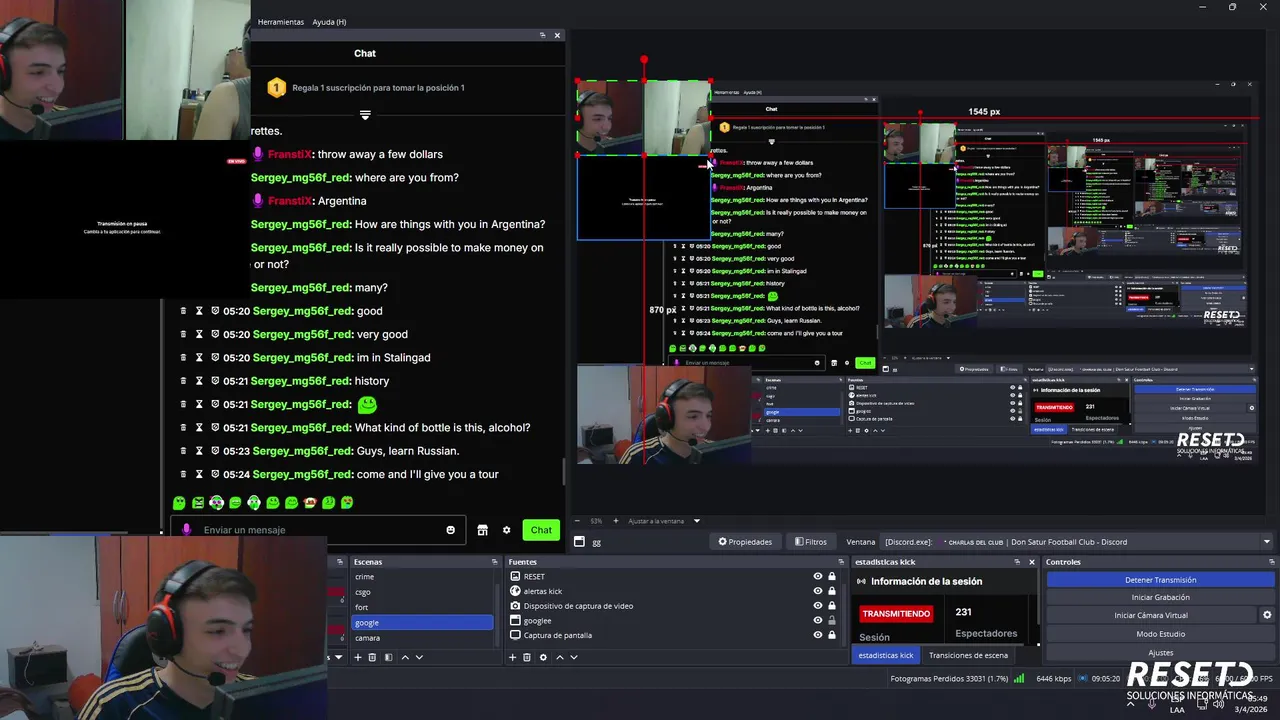The width and height of the screenshot is (1280, 720).
Task: Timeout user on 05:23 'Guys, learn Russian' message
Action: [199, 451]
